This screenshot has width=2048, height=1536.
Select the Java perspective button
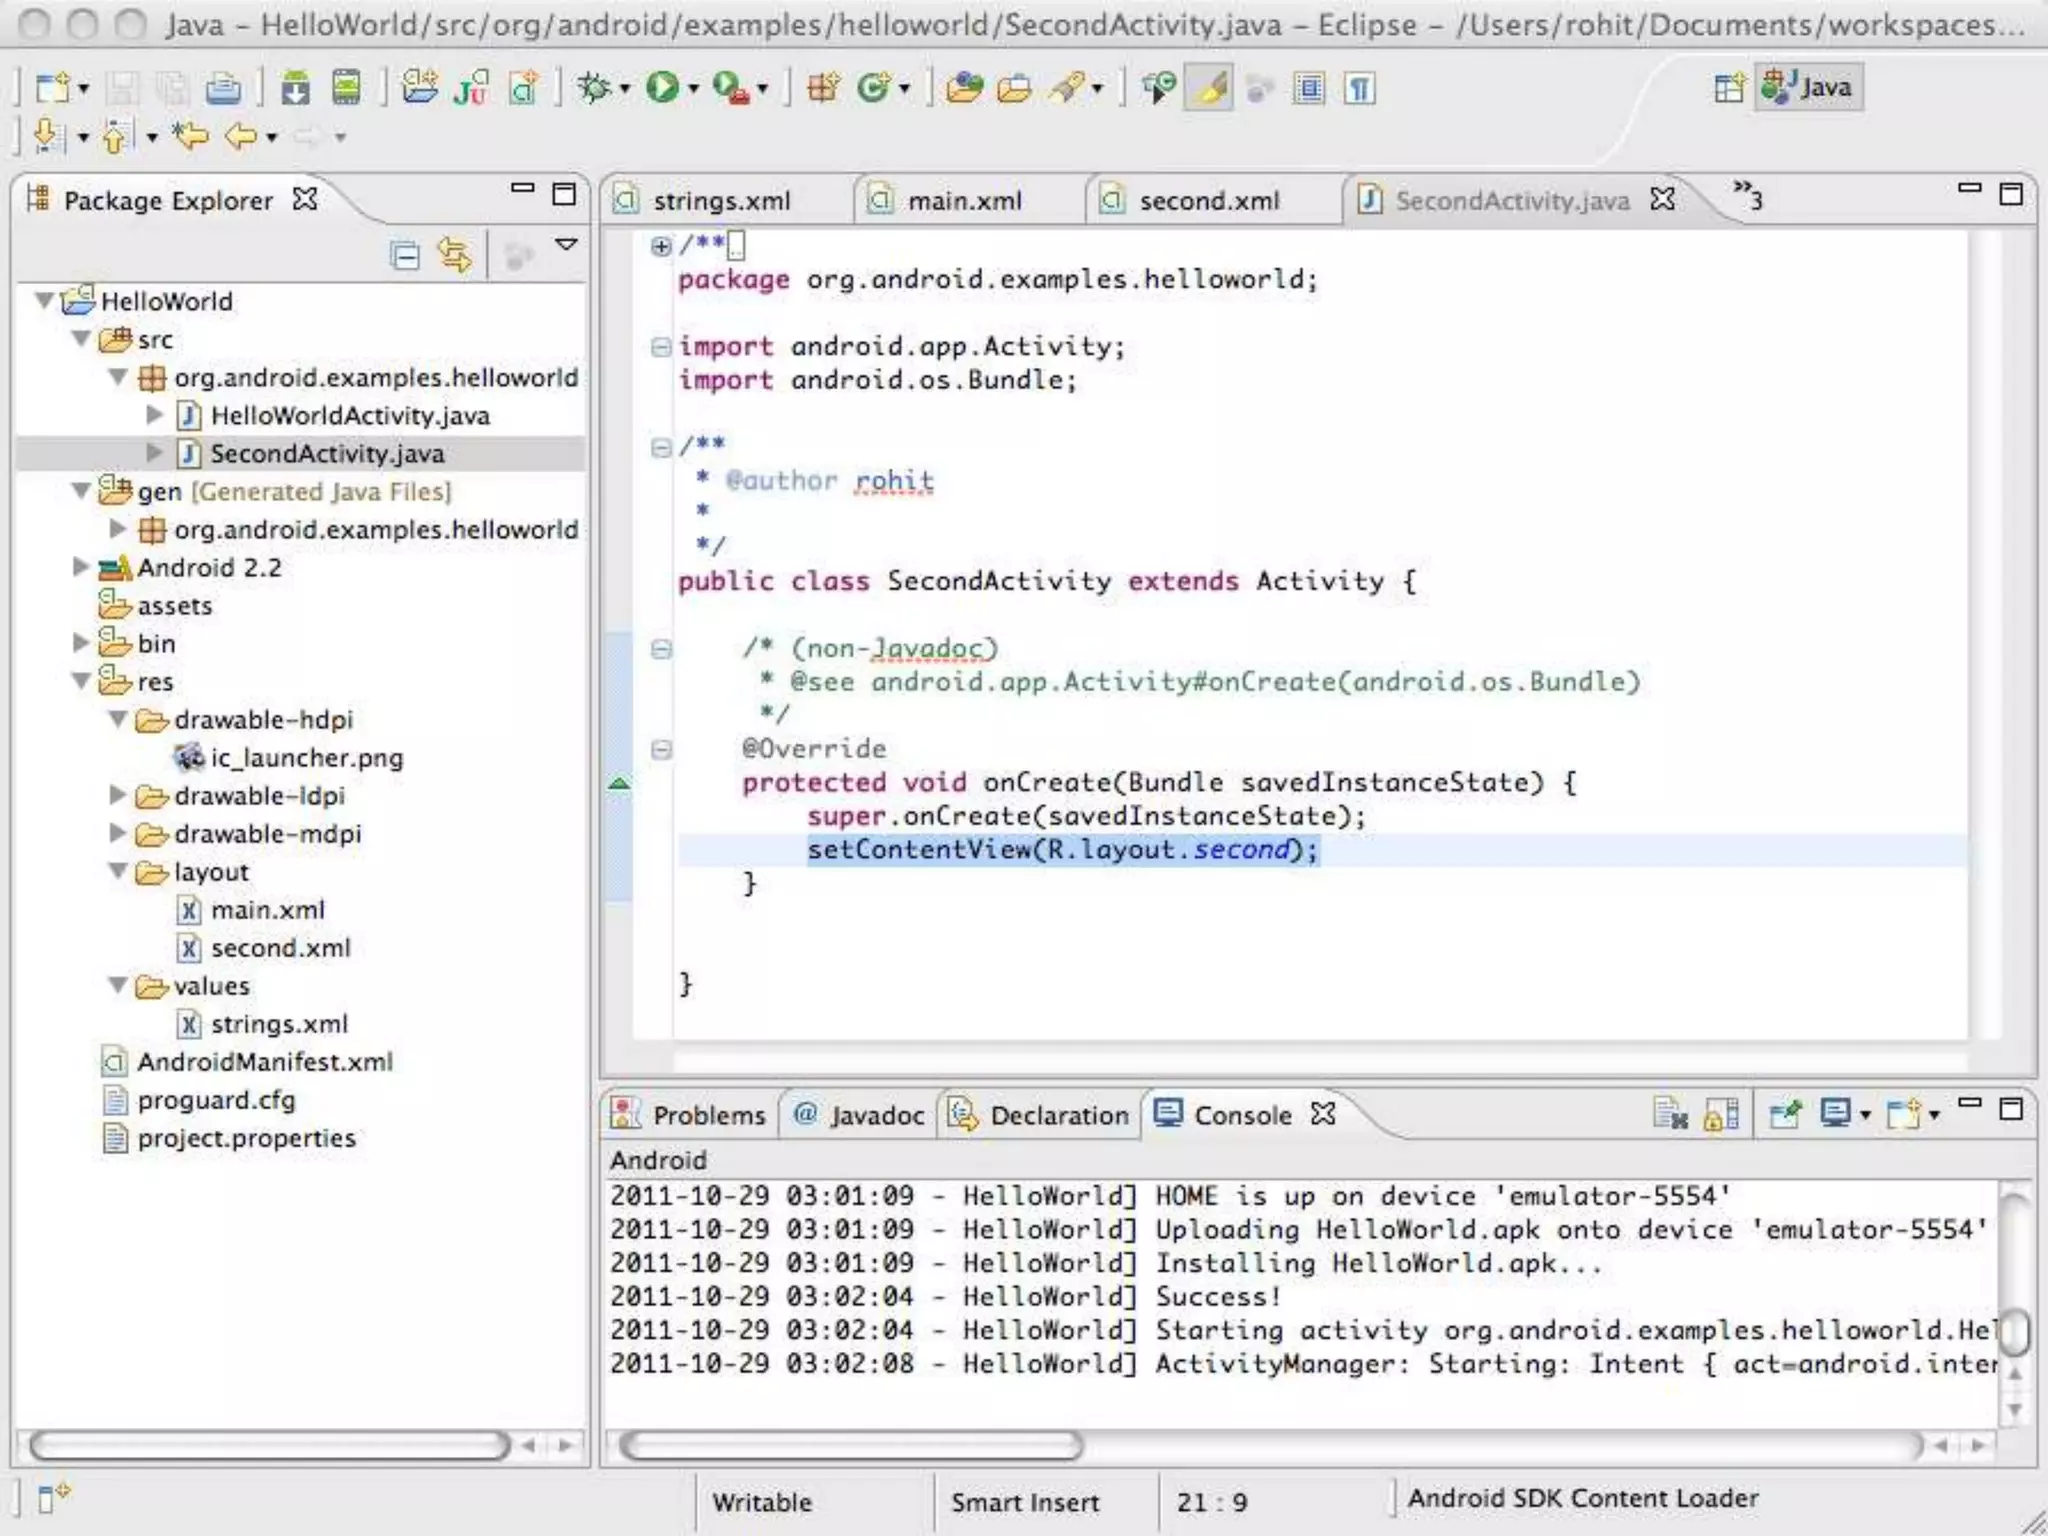click(1809, 87)
